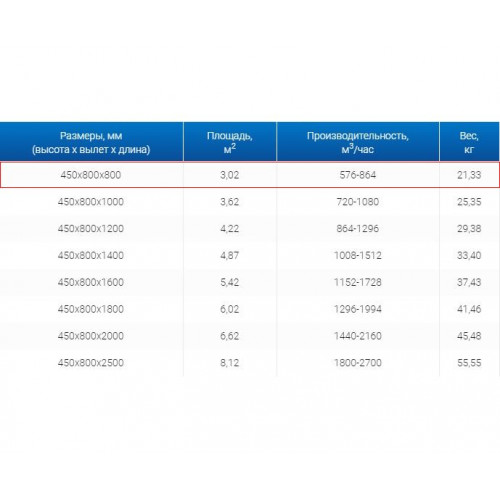Click the performance value 1800-2700
Viewport: 500px width, 500px height.
pyautogui.click(x=358, y=363)
